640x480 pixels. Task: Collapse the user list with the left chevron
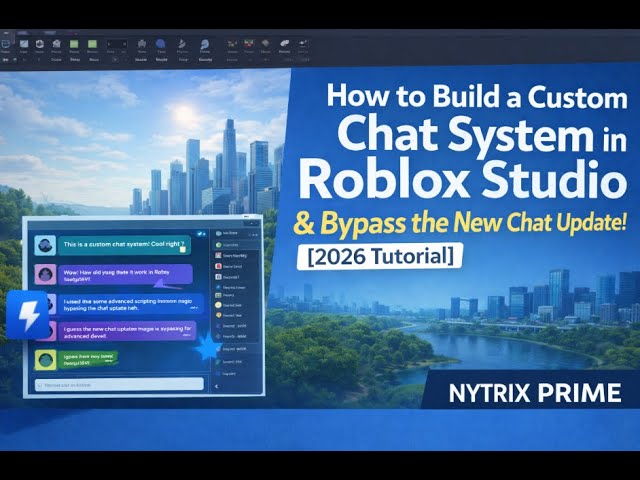click(216, 386)
